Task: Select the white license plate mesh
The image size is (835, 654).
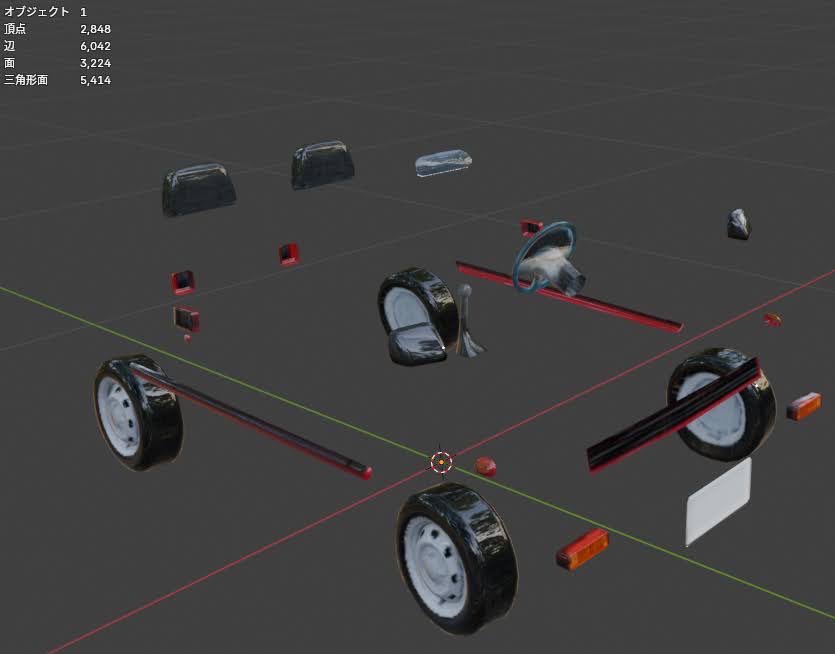Action: (x=719, y=501)
